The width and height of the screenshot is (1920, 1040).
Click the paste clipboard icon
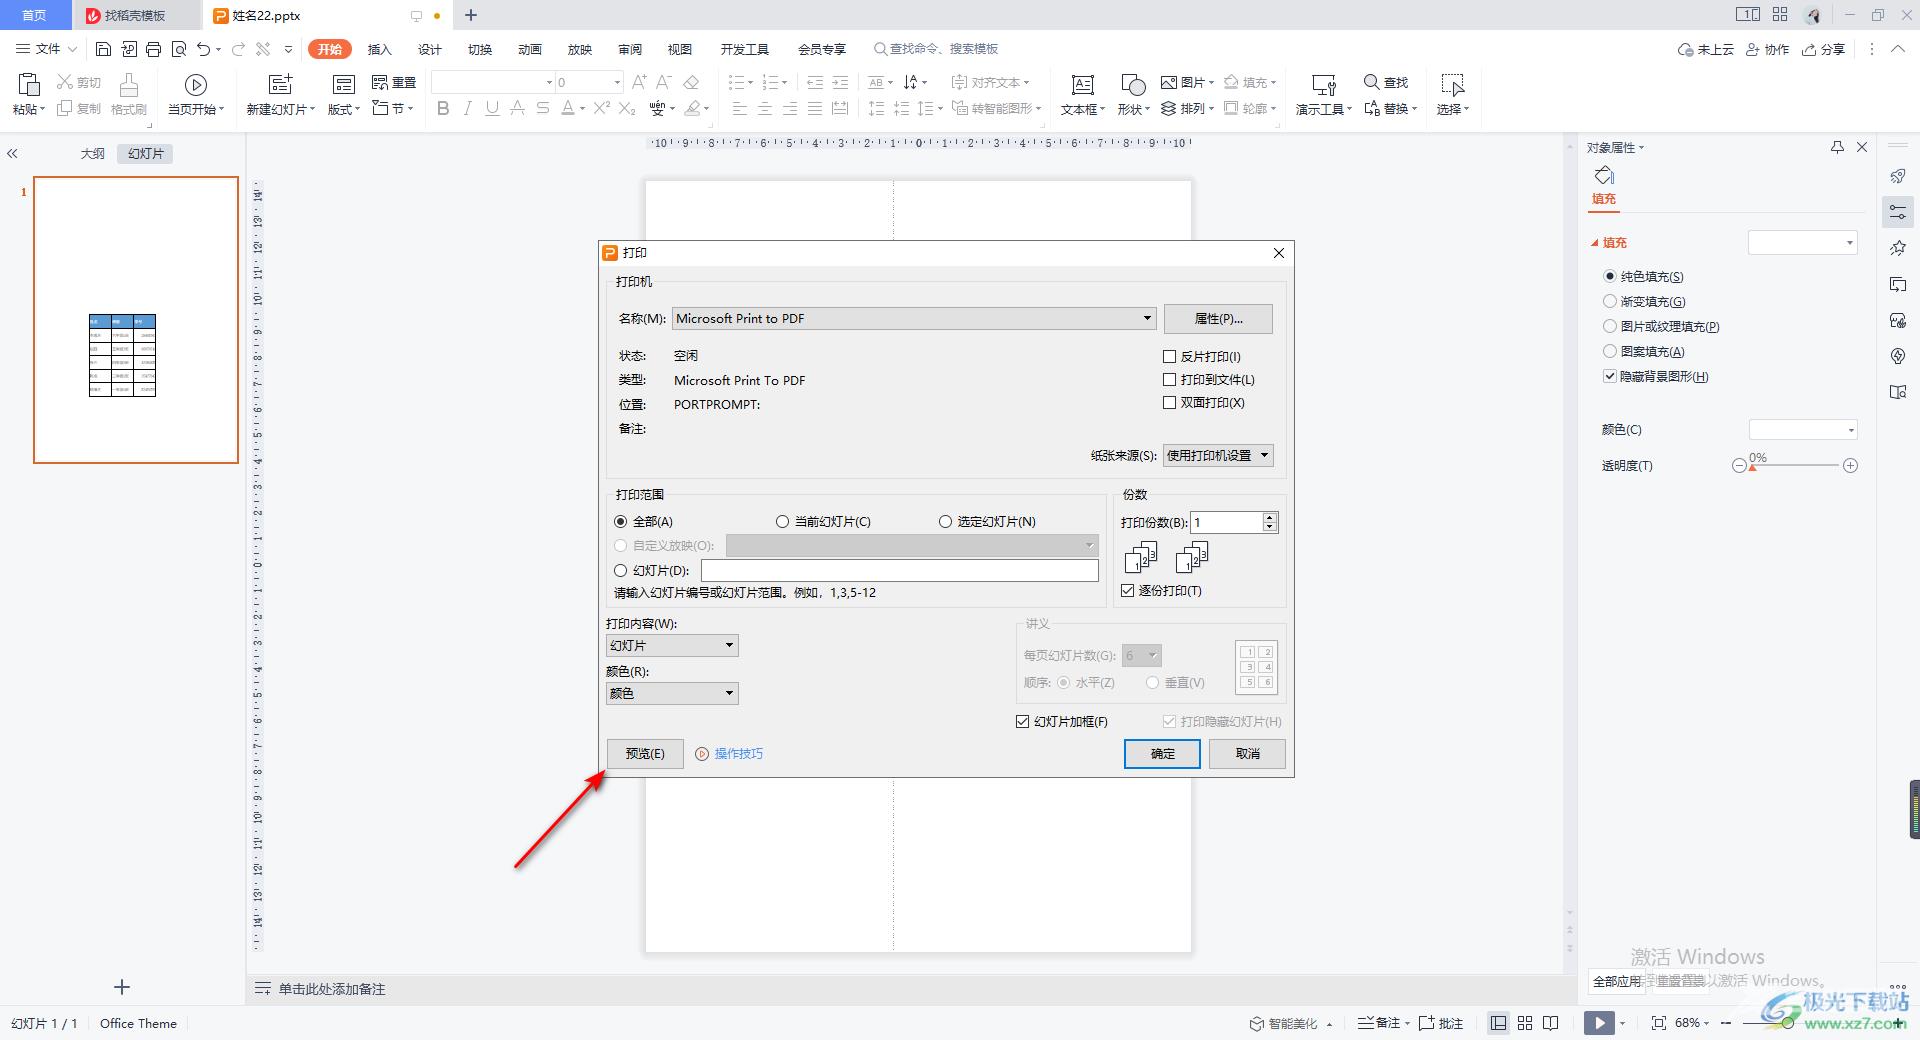pyautogui.click(x=29, y=84)
